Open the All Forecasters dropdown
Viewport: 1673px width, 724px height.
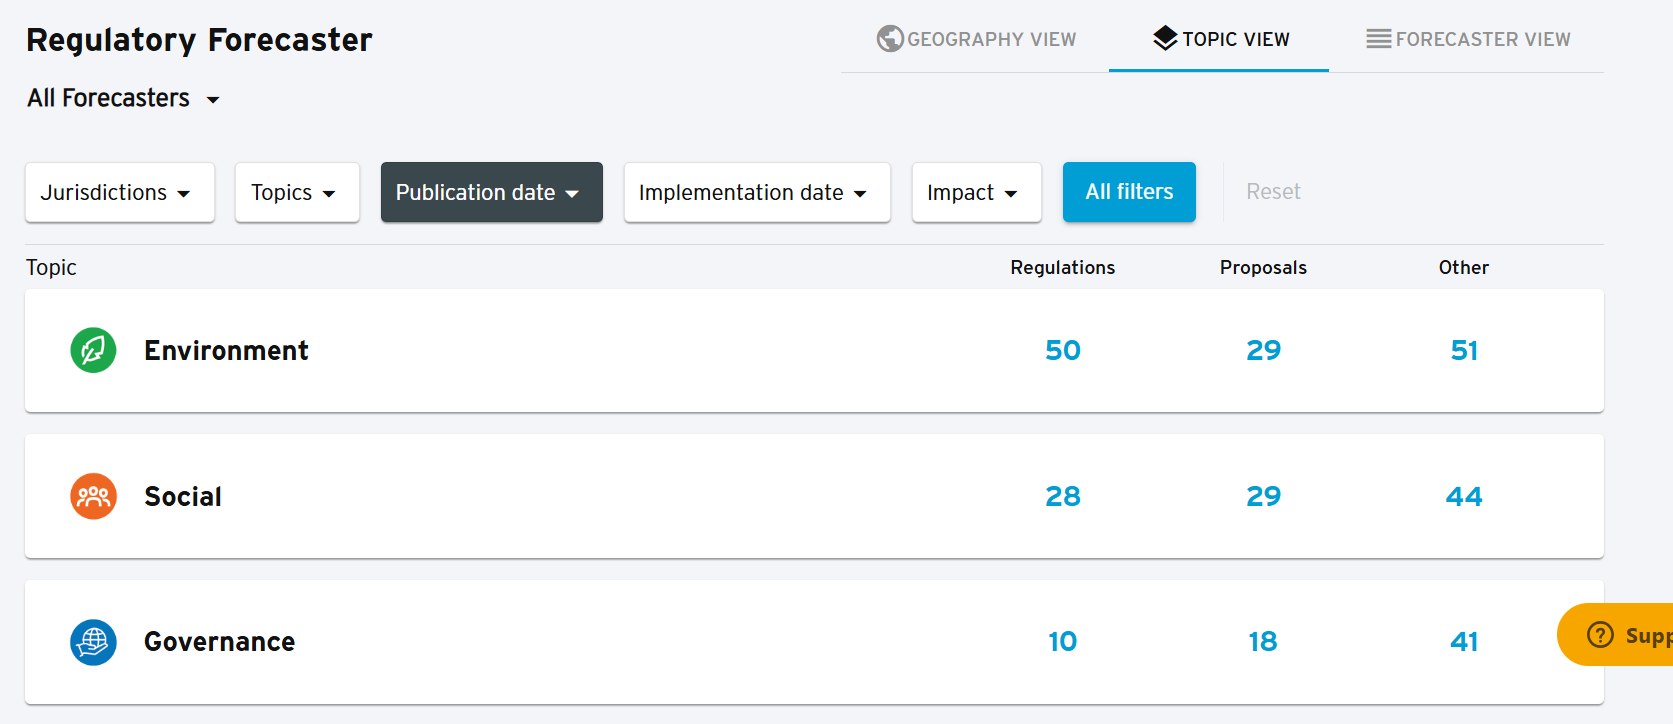(x=123, y=98)
